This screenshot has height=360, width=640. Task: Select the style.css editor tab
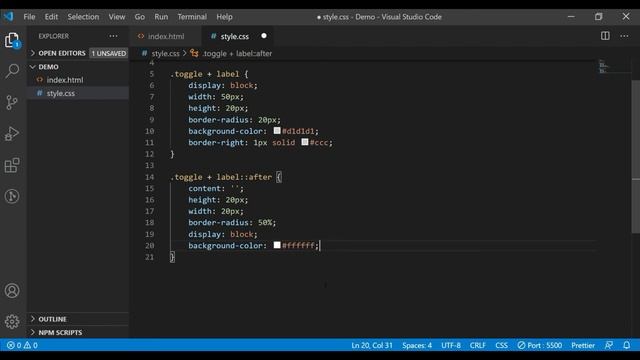[237, 36]
